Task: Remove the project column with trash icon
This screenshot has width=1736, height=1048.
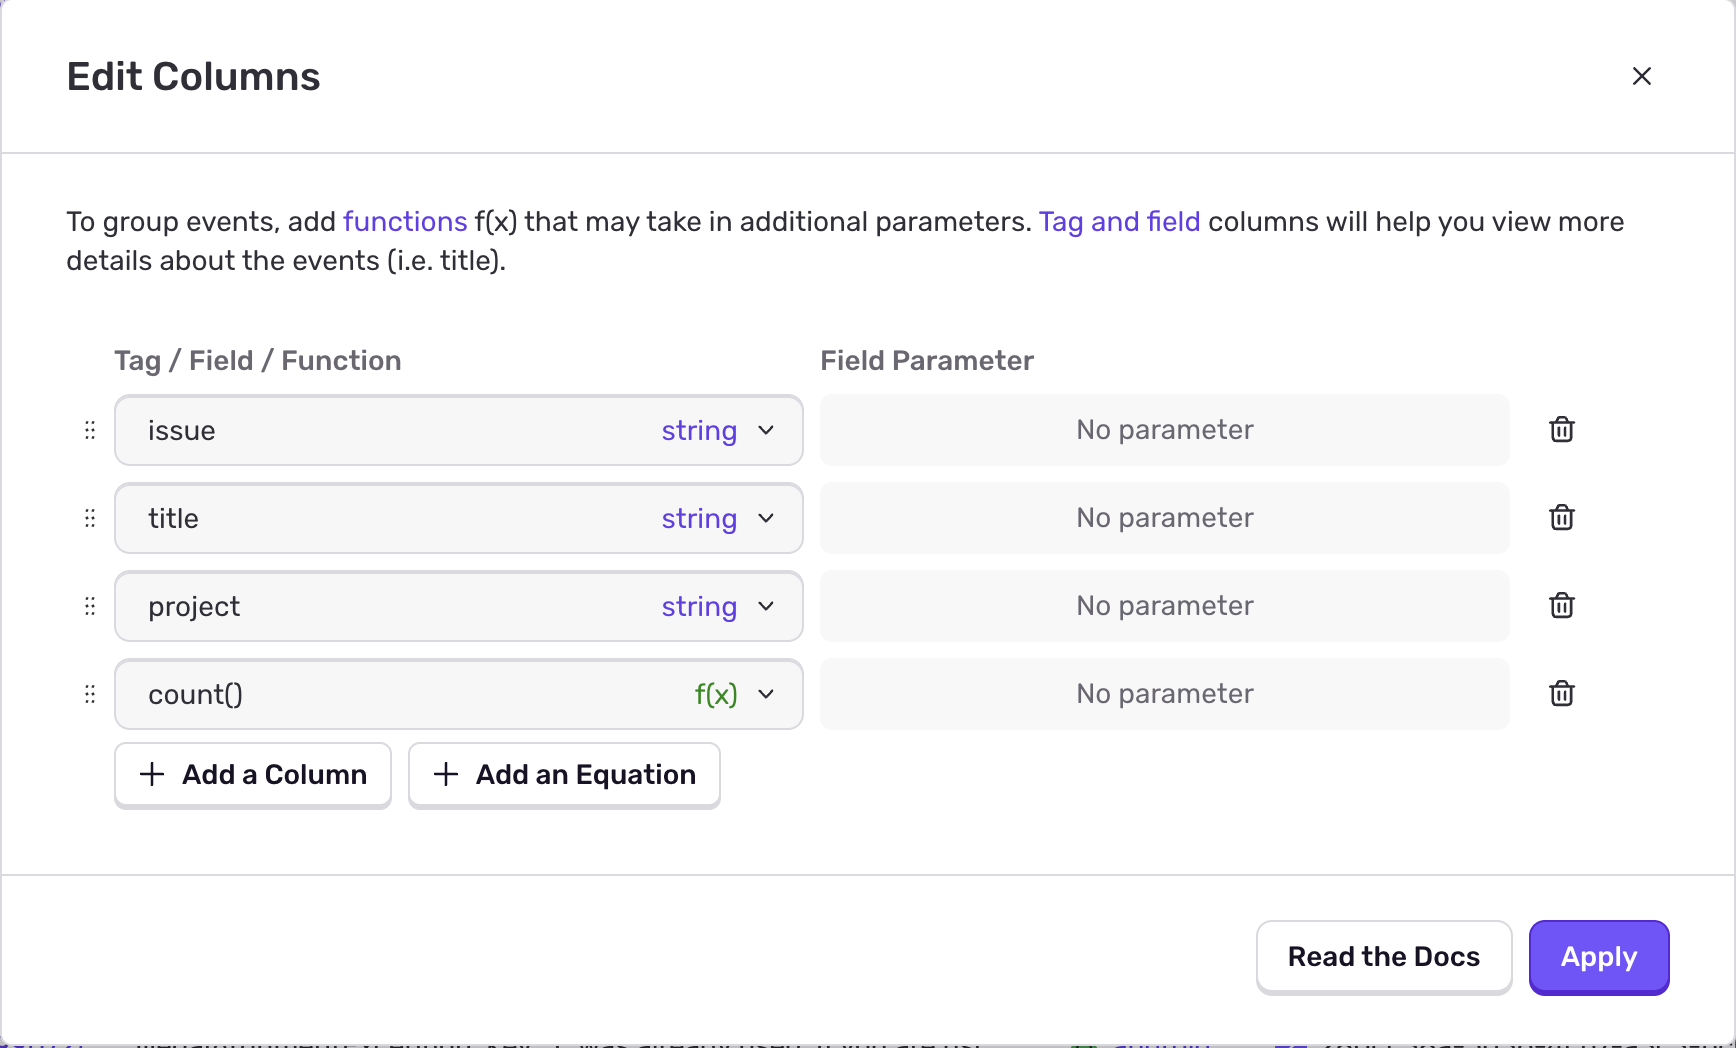Action: tap(1562, 606)
